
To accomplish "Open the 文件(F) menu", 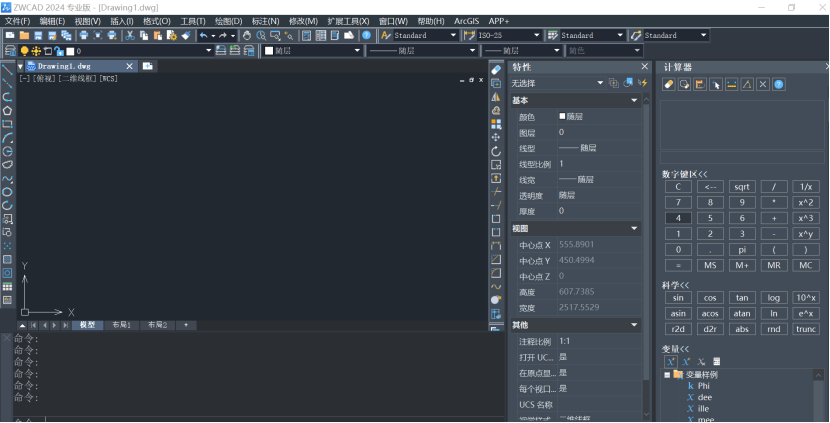I will [17, 21].
